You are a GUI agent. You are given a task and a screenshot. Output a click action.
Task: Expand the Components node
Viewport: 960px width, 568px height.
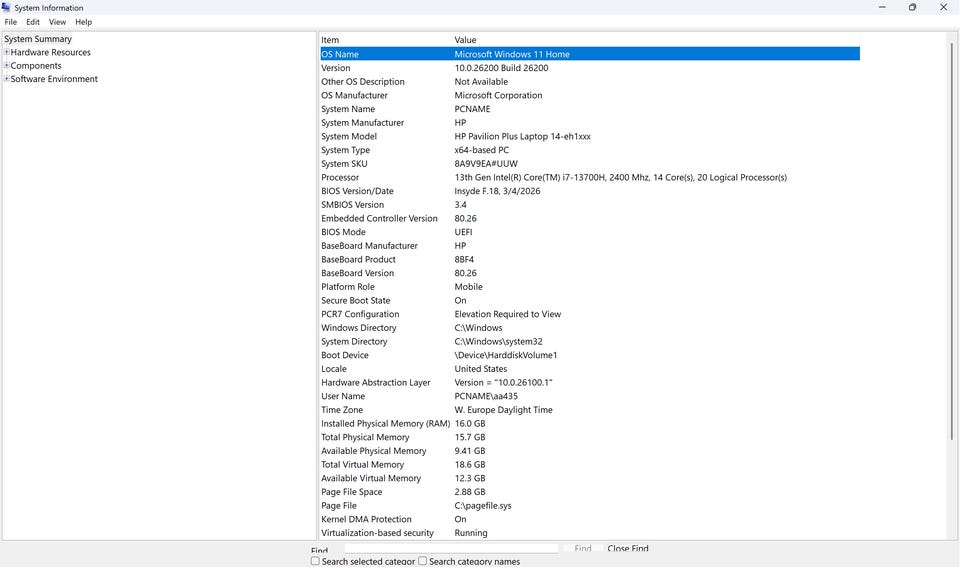tap(7, 65)
